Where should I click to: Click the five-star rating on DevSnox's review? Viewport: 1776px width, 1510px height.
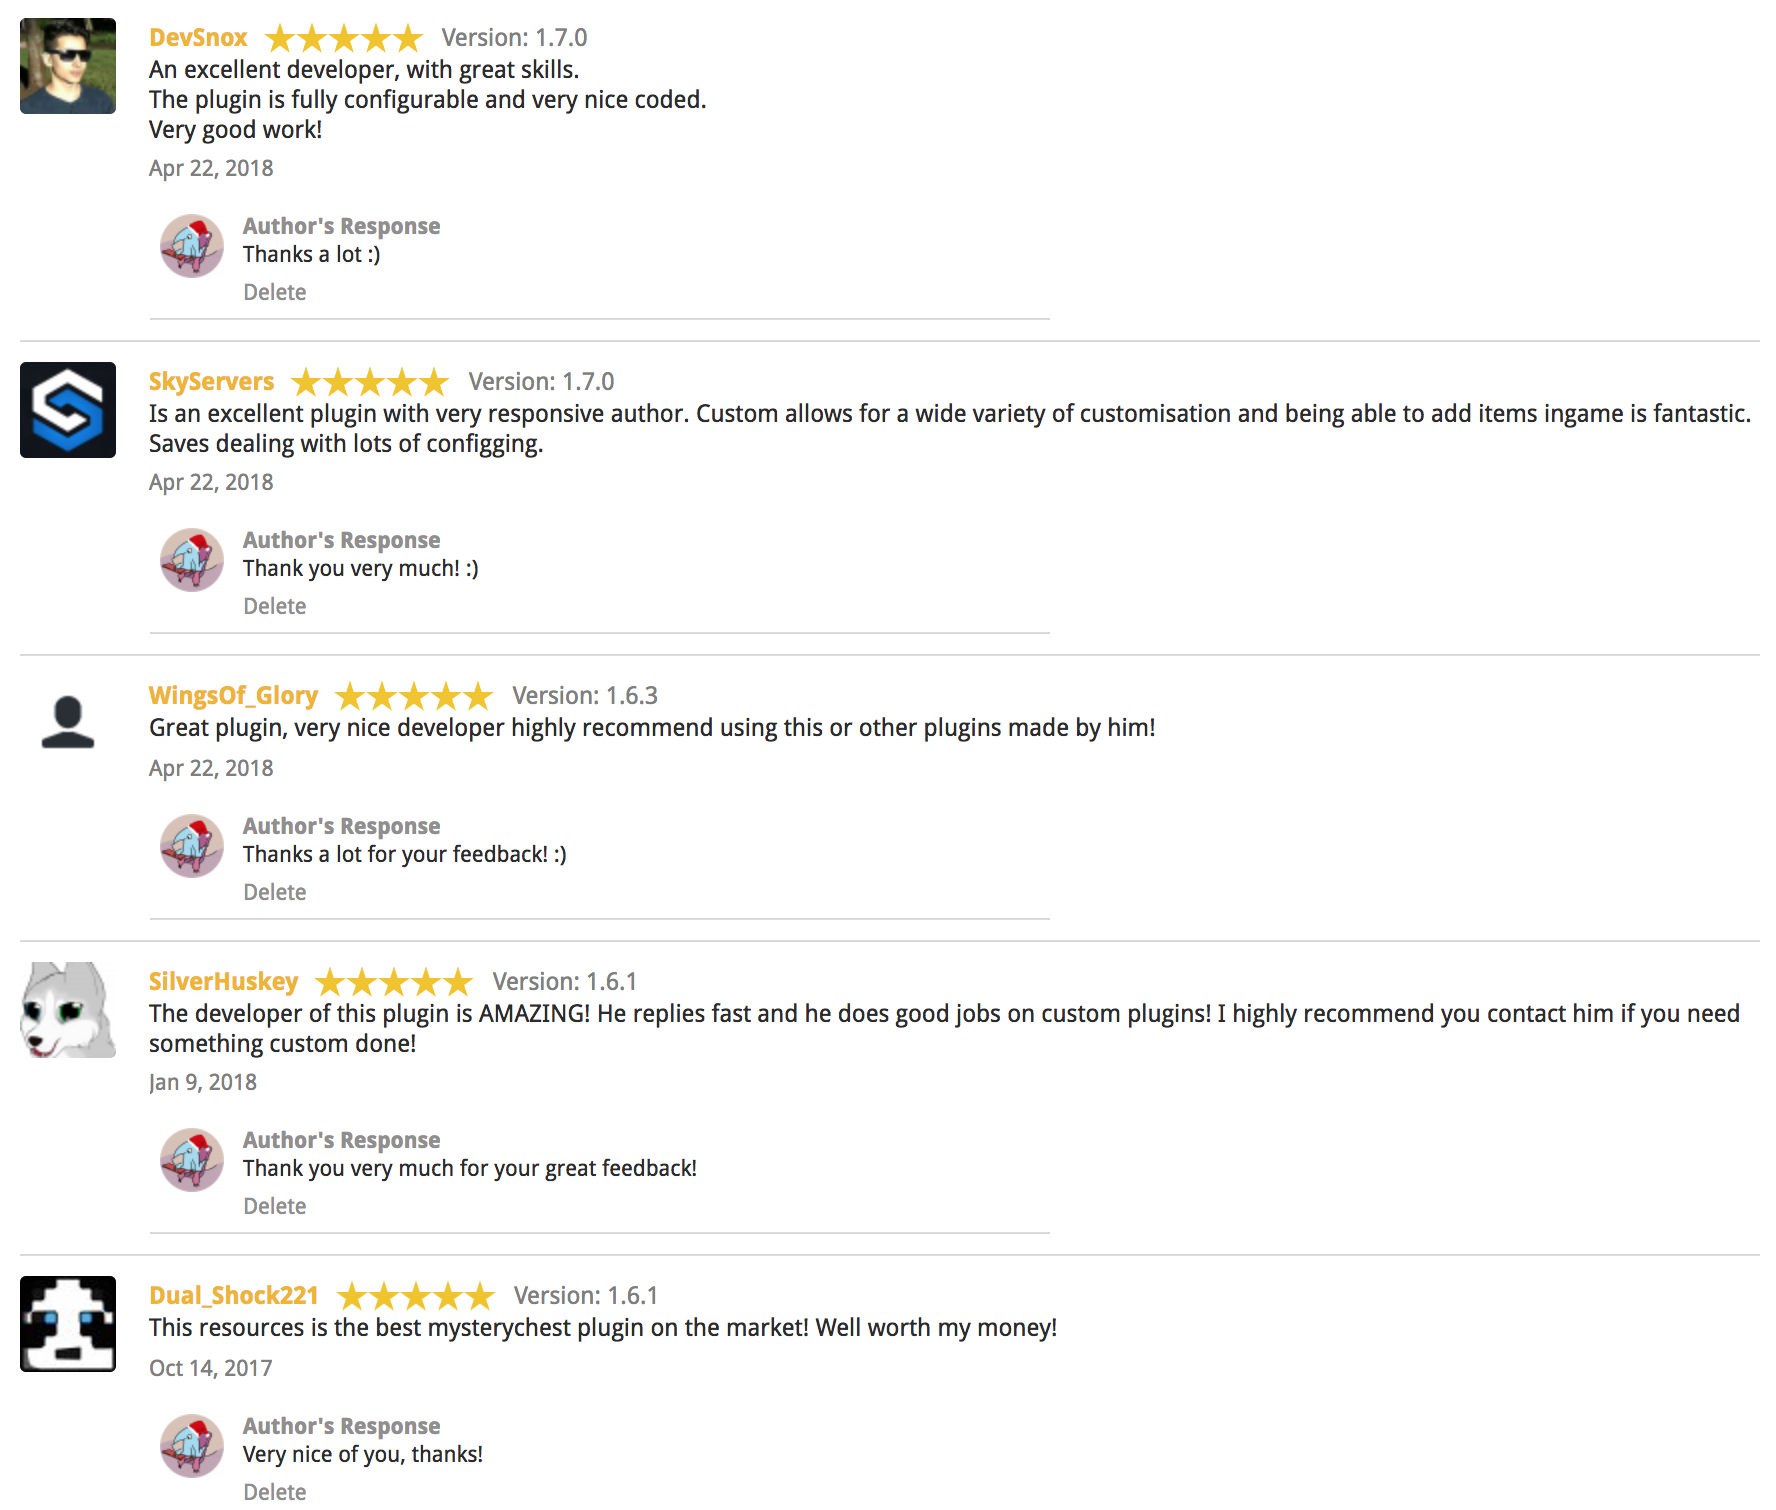tap(344, 39)
